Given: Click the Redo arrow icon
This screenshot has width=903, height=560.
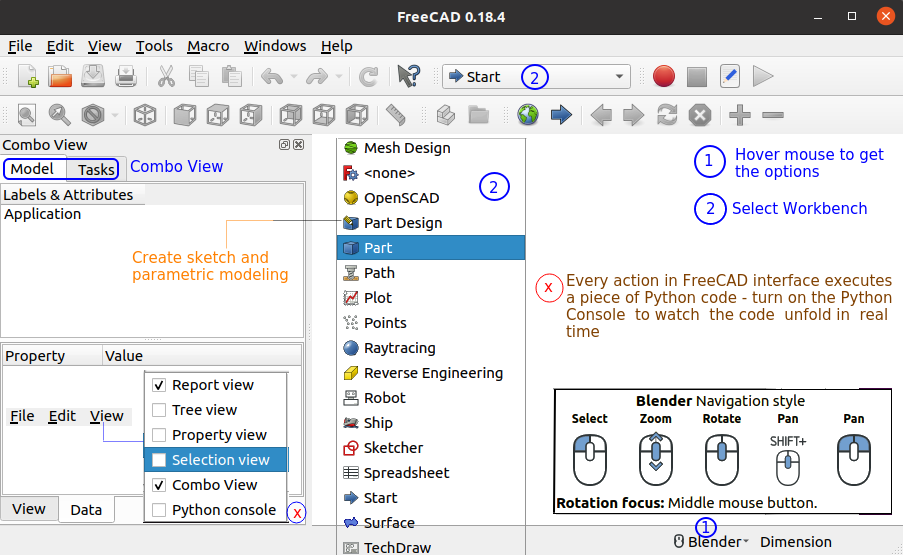Looking at the screenshot, I should tap(317, 76).
